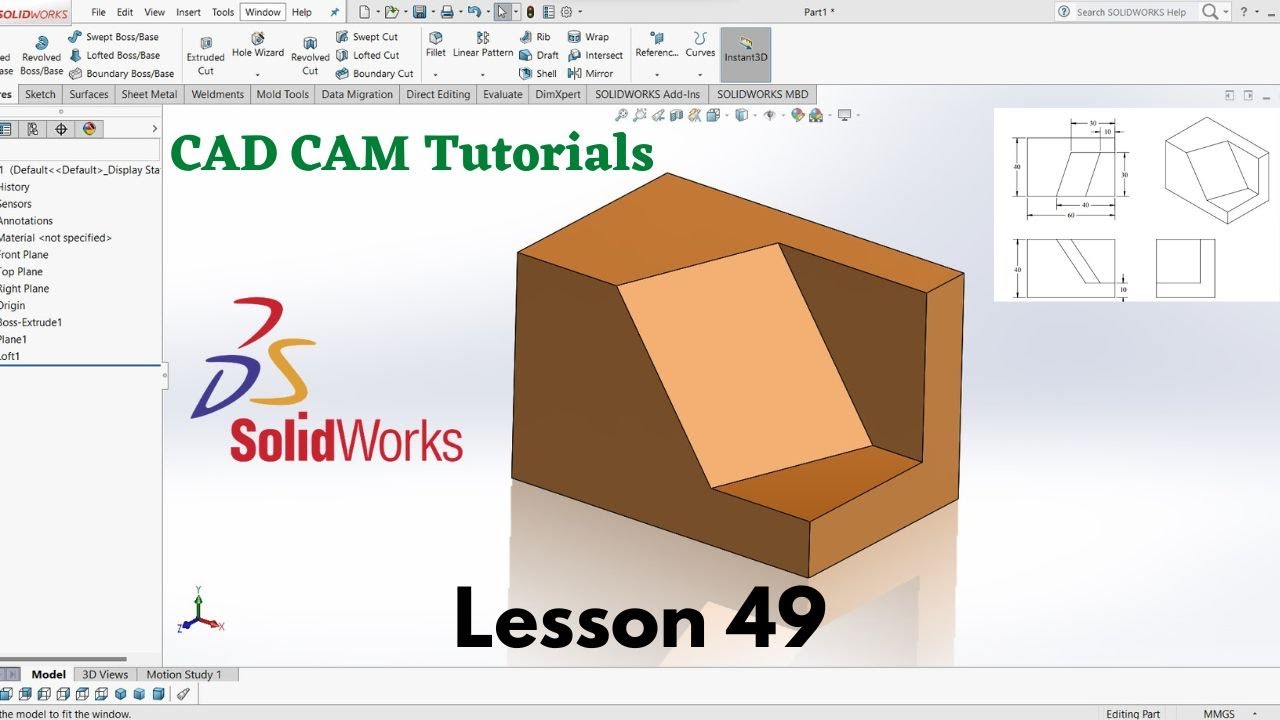Open the Window menu
This screenshot has width=1280, height=720.
point(263,12)
